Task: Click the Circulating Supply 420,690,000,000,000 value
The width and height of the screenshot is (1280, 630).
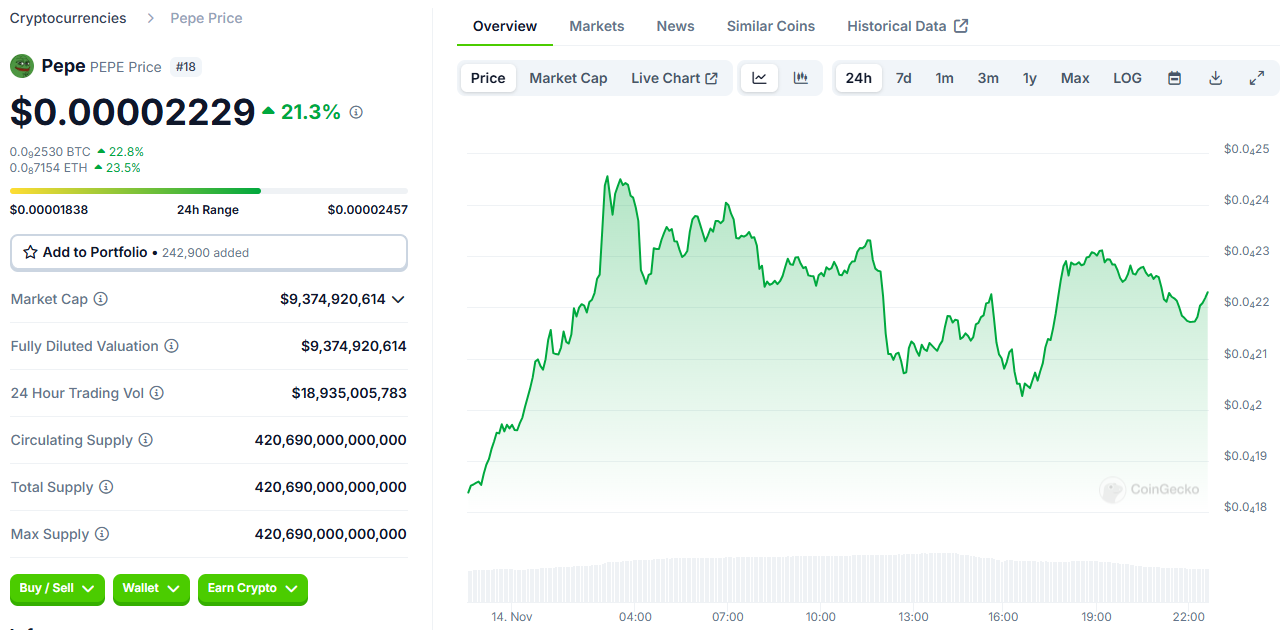Action: coord(331,440)
